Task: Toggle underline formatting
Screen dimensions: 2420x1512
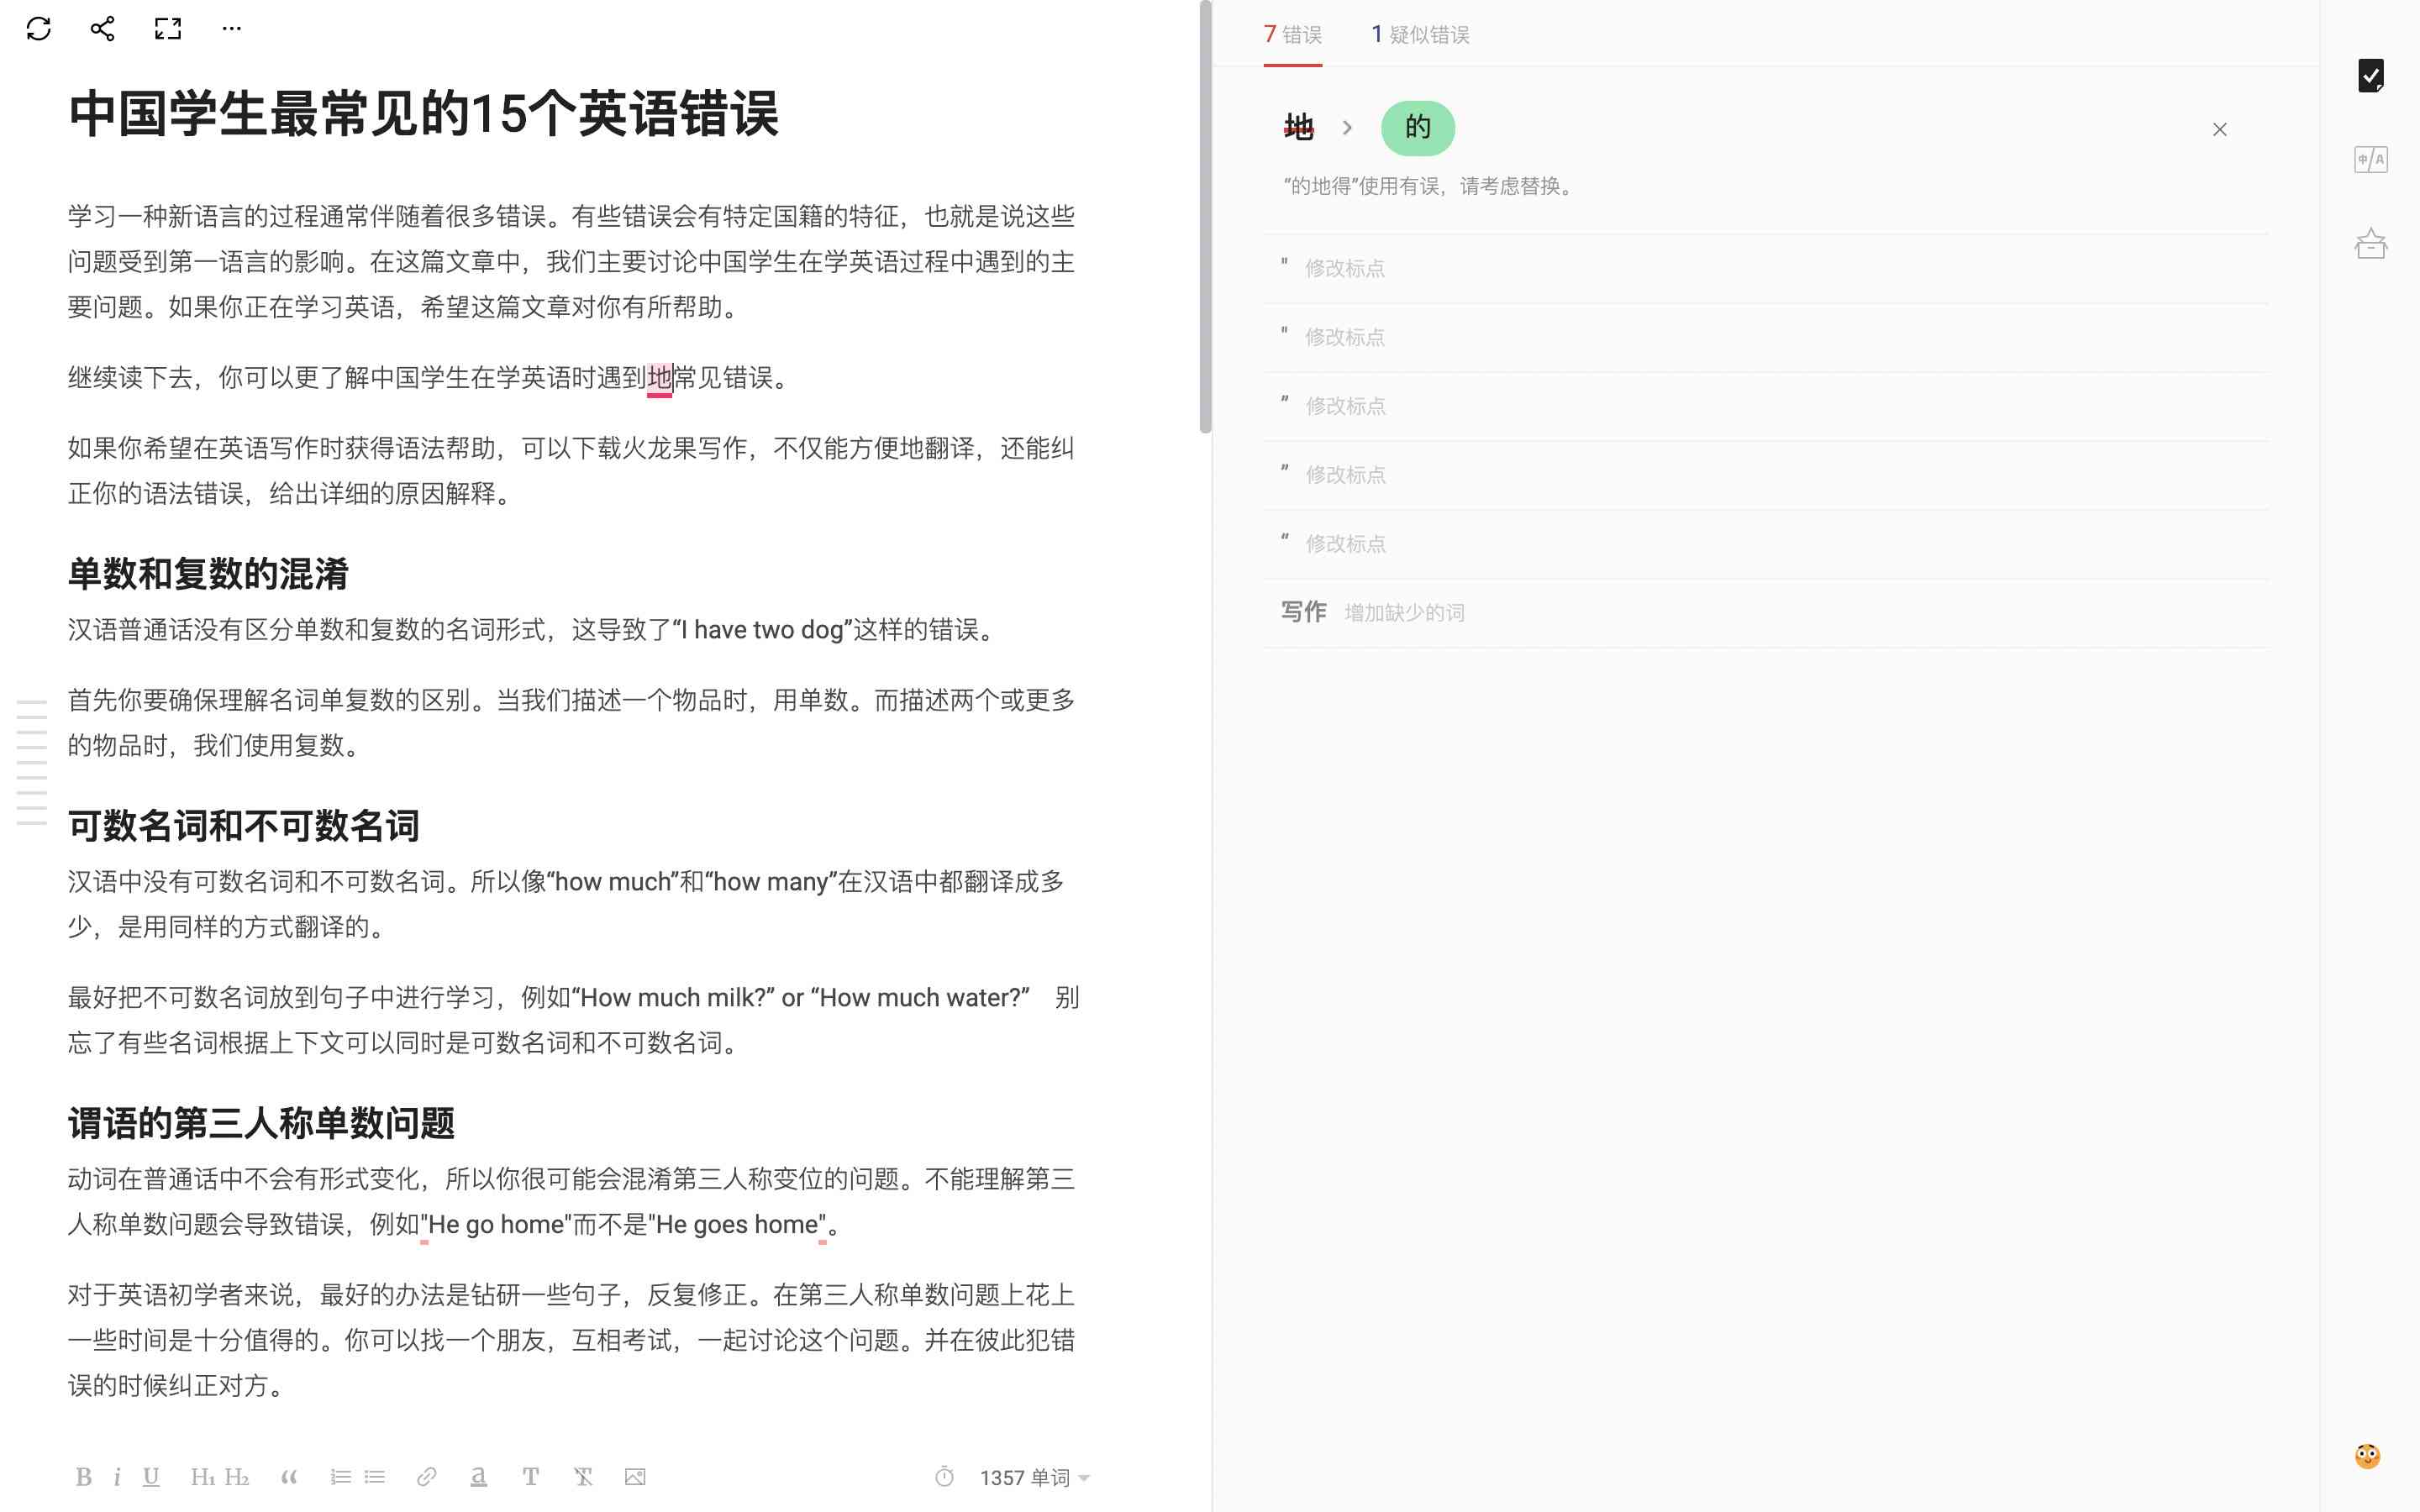Action: (151, 1477)
